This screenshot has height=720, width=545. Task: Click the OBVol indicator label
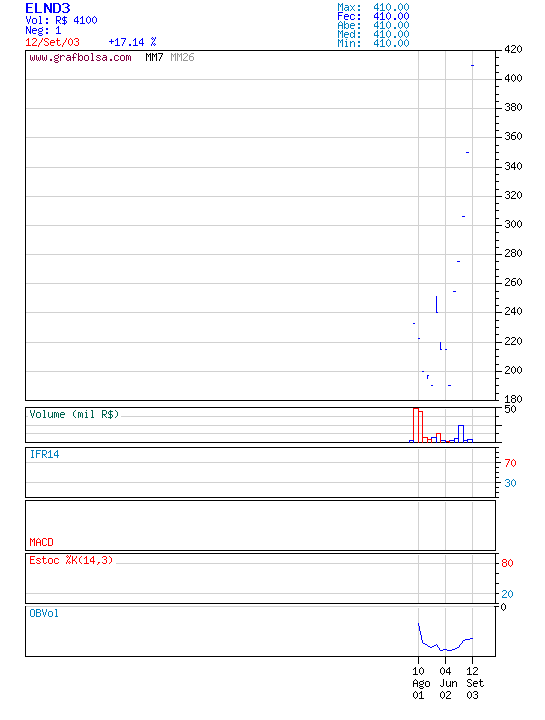[44, 613]
